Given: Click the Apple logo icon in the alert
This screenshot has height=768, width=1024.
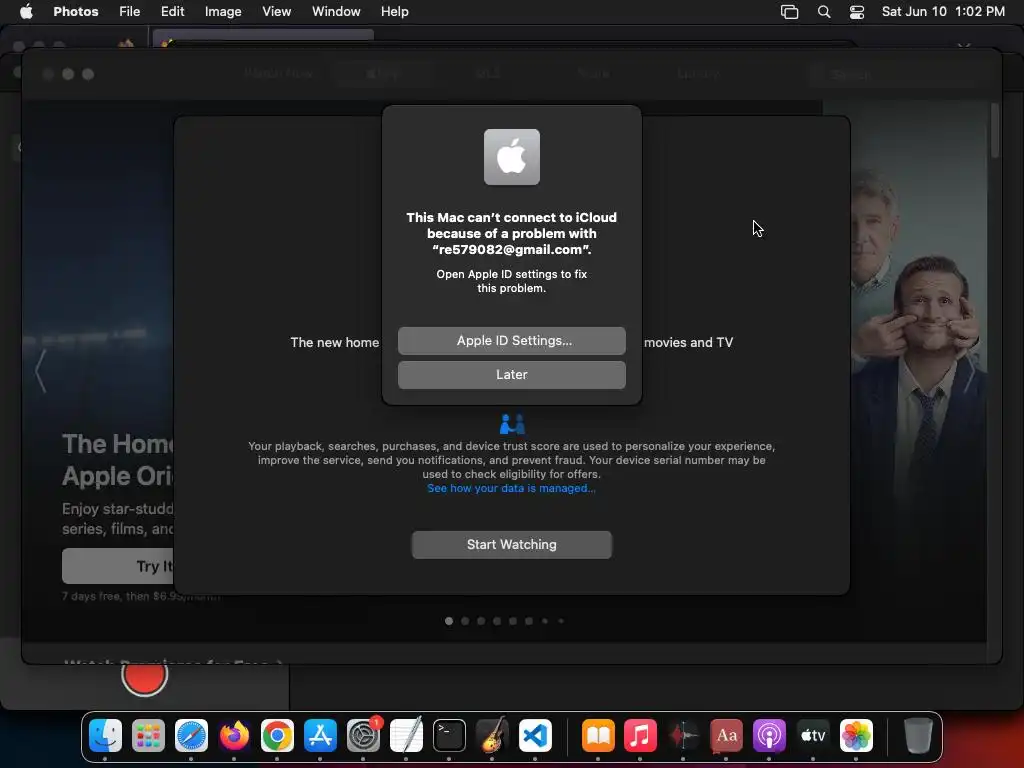Looking at the screenshot, I should pos(511,157).
